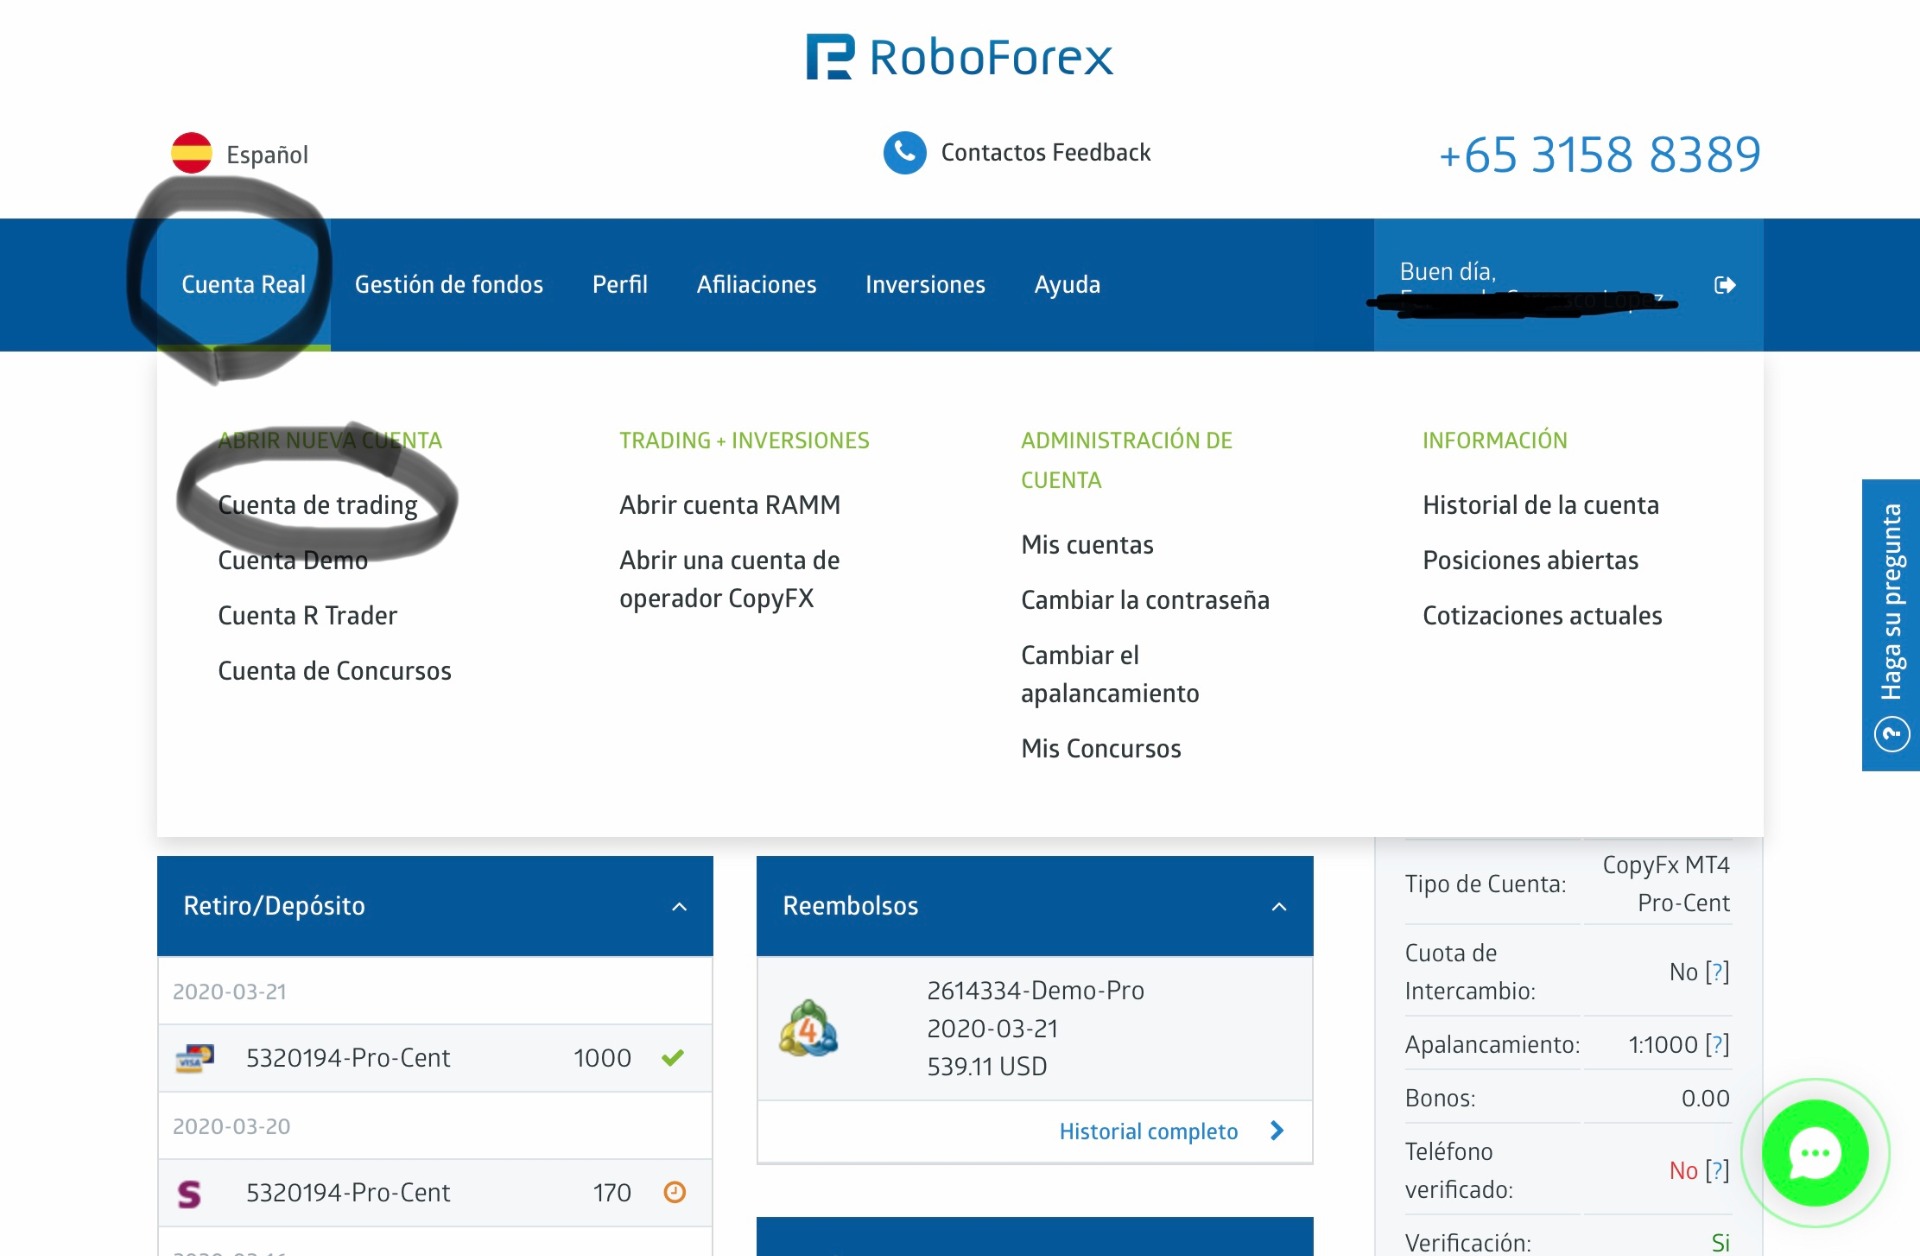Click the arrow next to Historial completo
Image resolution: width=1920 pixels, height=1256 pixels.
[1277, 1130]
